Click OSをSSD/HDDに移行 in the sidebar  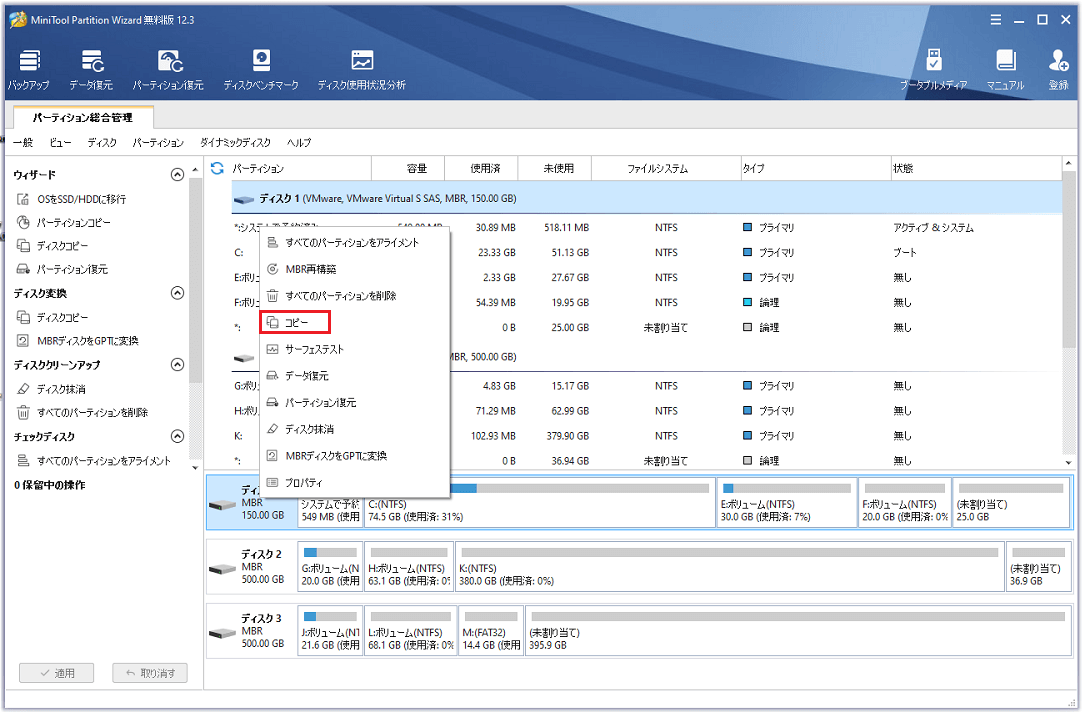click(x=81, y=199)
